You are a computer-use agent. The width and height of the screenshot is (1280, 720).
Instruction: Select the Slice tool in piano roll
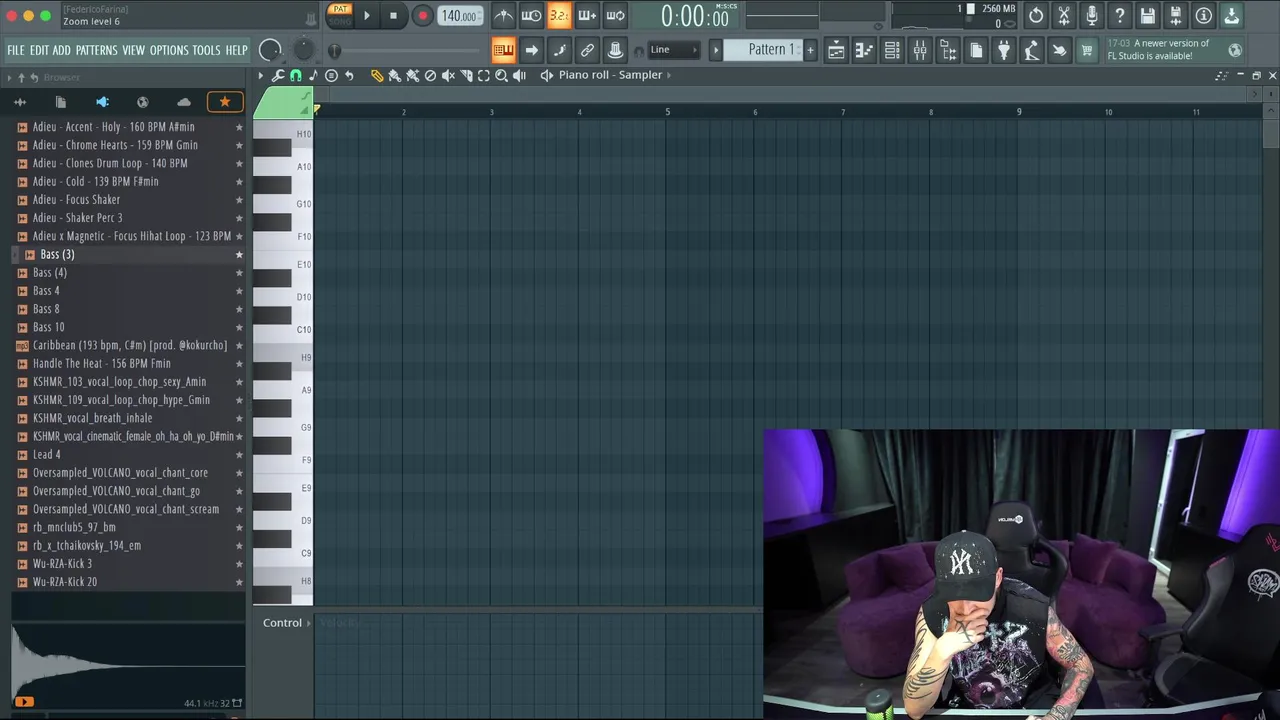pos(466,75)
